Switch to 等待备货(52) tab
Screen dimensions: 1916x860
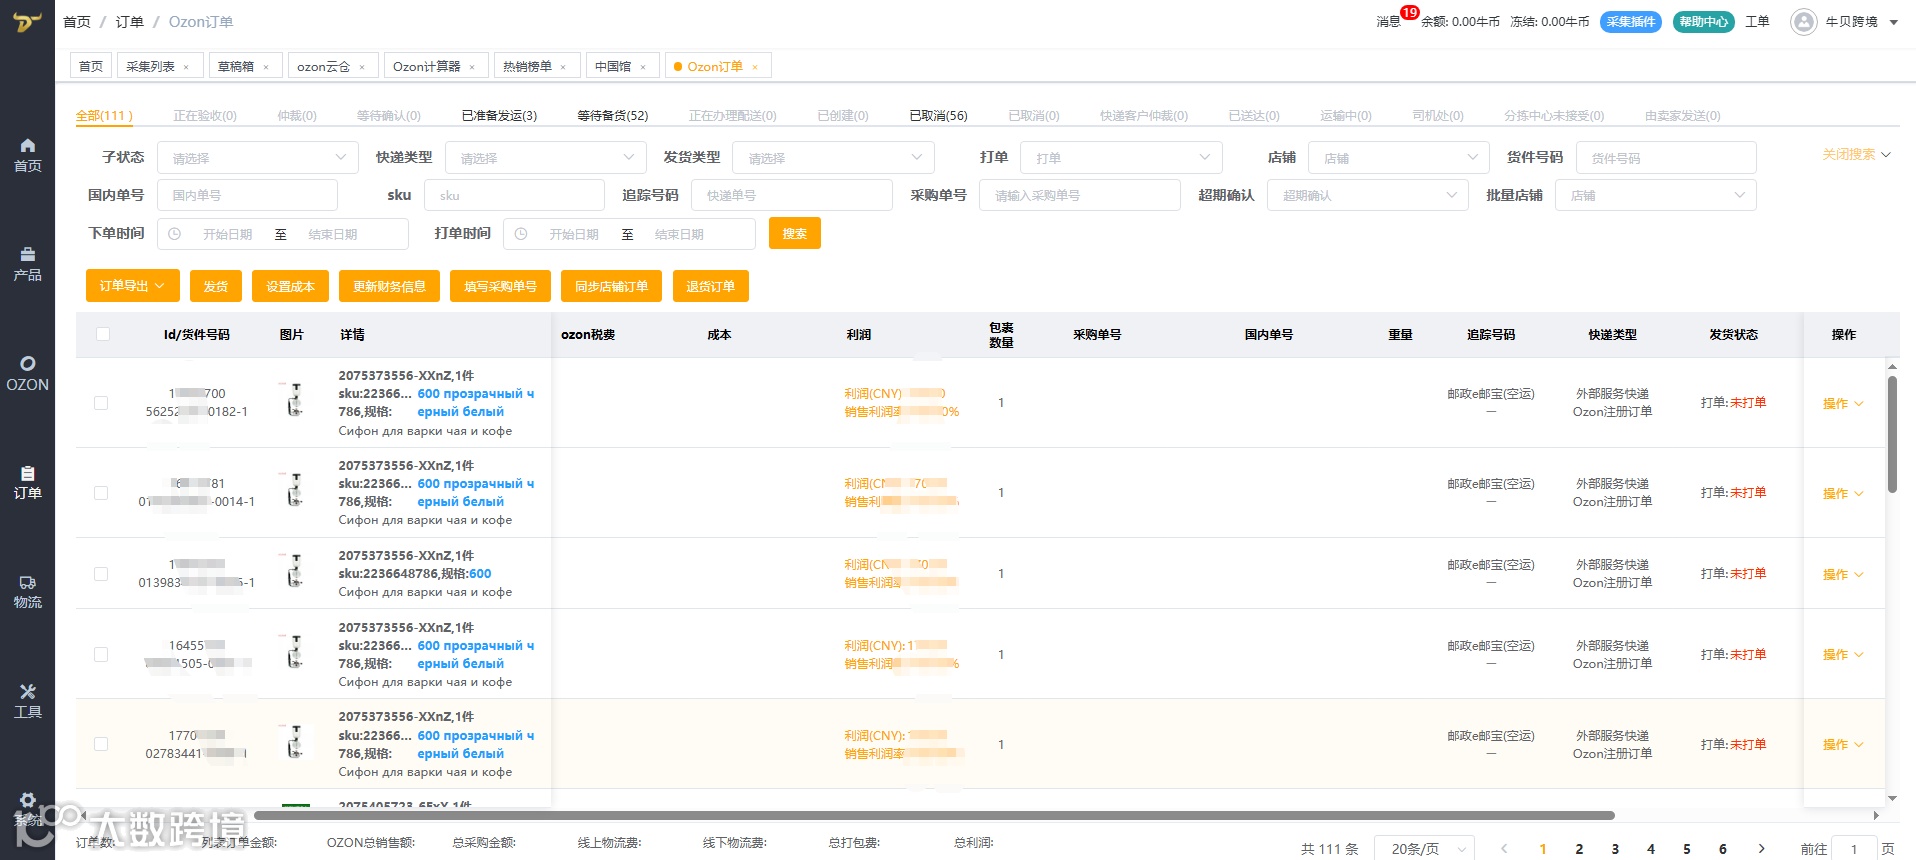[613, 116]
